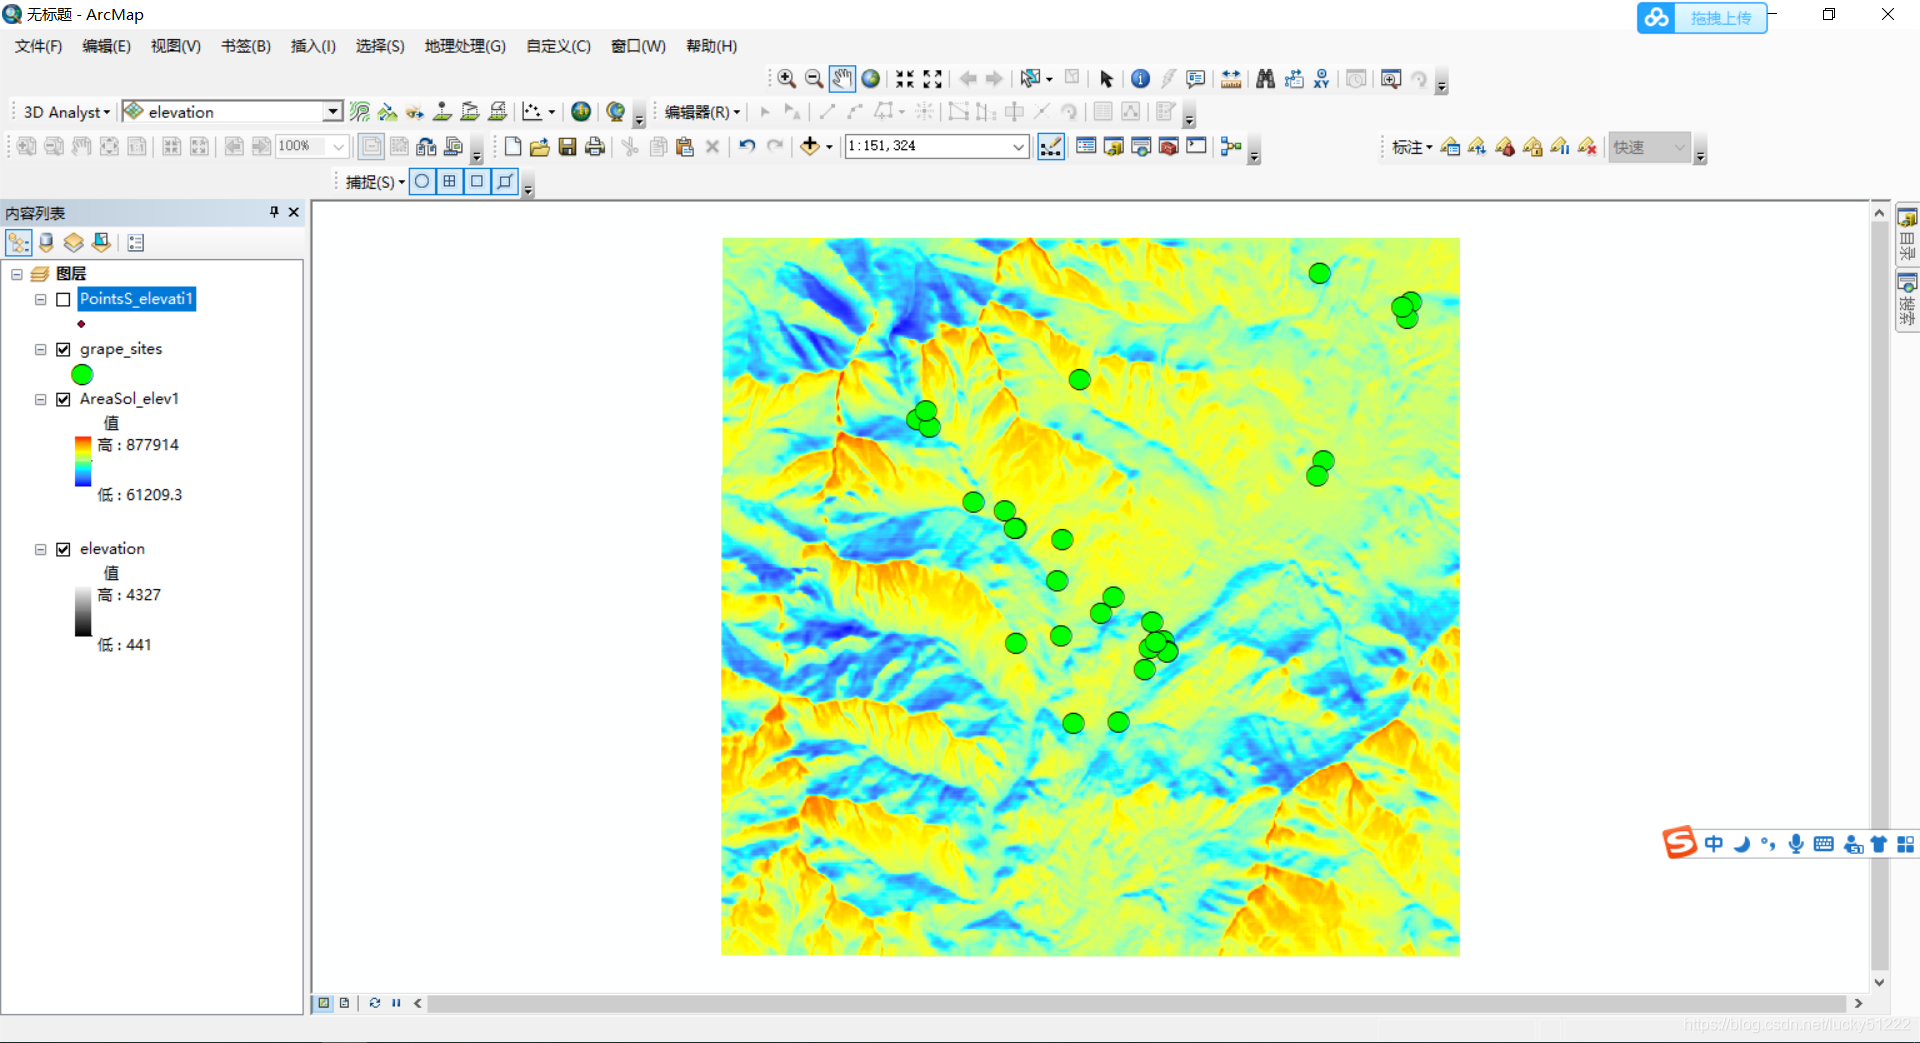Open the 文件(F) menu
1920x1043 pixels.
[38, 46]
